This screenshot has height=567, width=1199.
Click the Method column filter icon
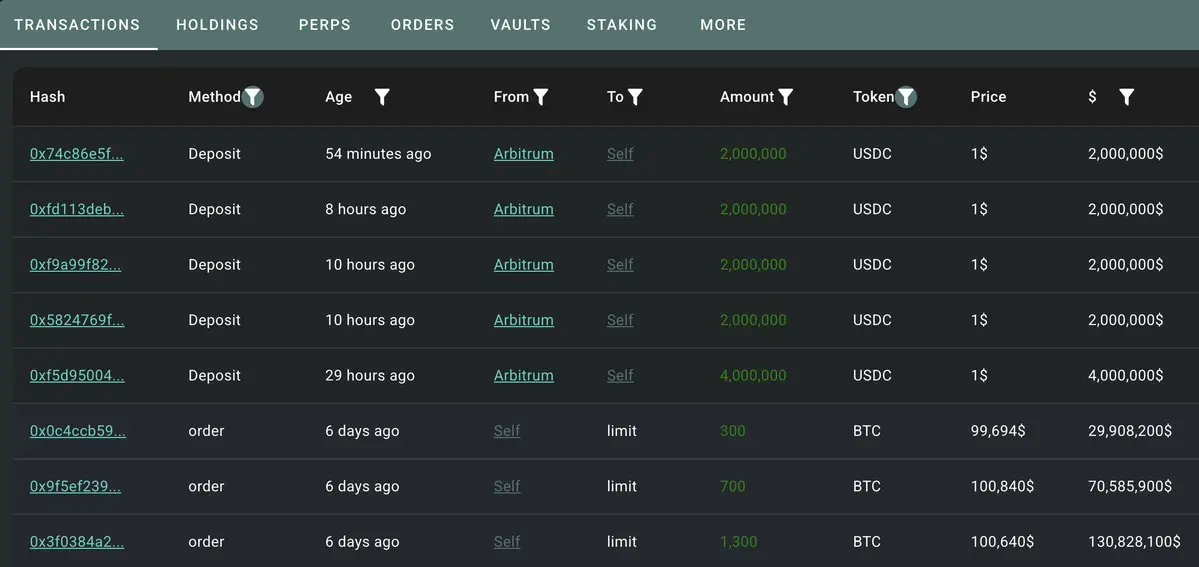click(253, 97)
